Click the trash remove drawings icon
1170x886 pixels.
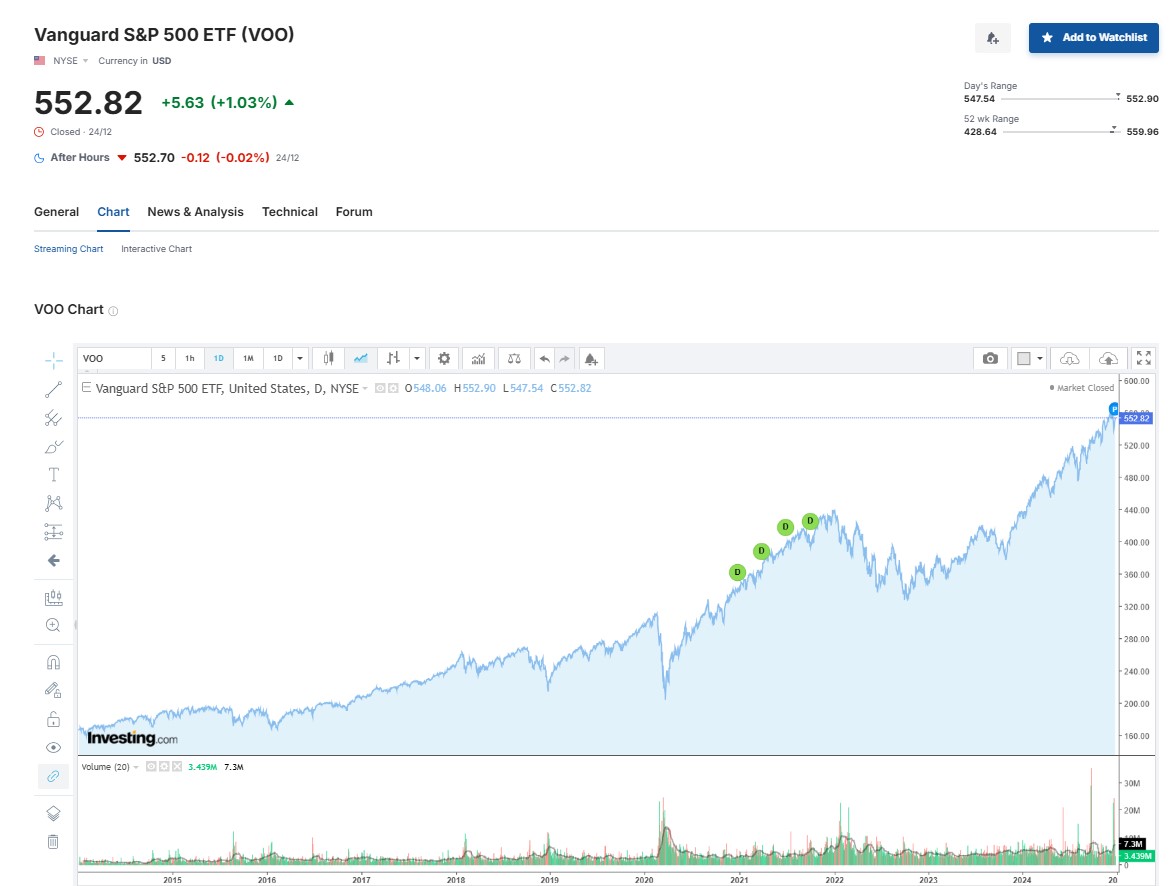(x=54, y=842)
